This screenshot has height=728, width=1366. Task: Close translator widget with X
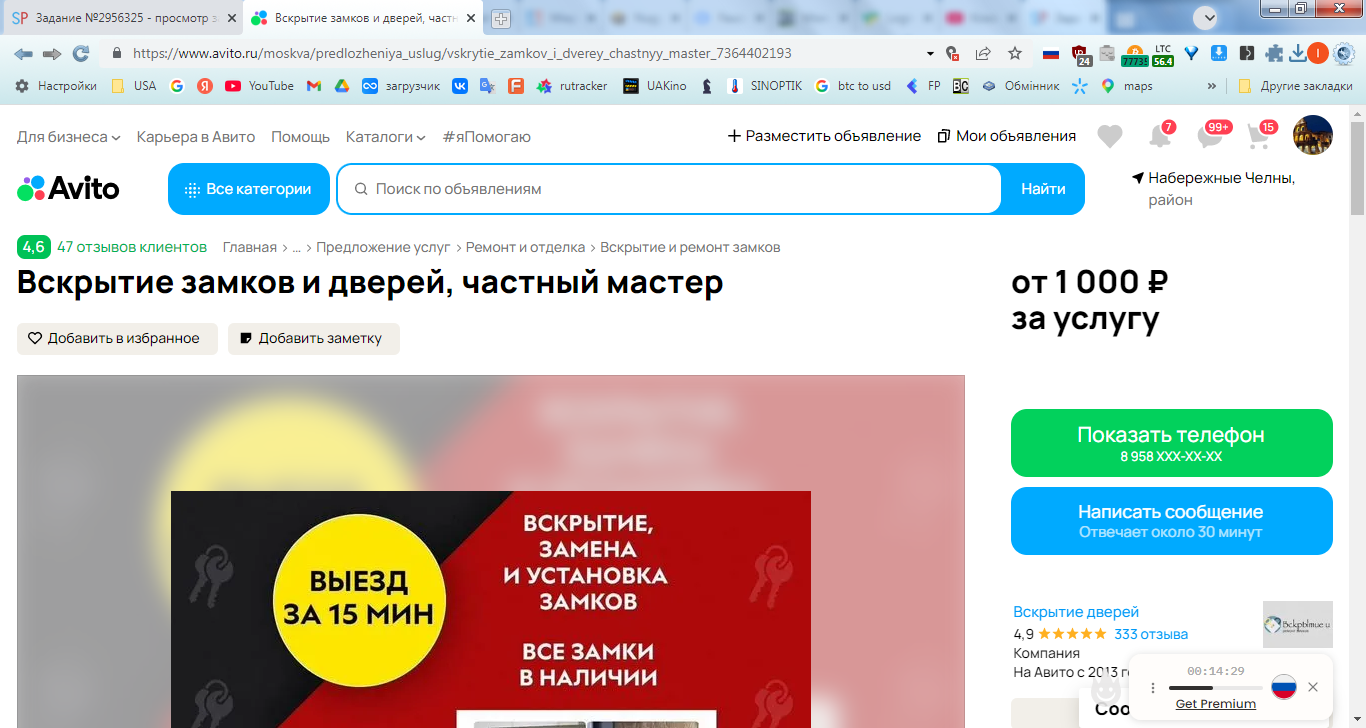click(x=1313, y=687)
